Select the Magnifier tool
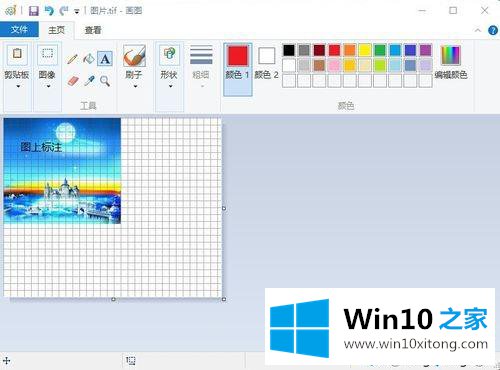 tap(105, 81)
